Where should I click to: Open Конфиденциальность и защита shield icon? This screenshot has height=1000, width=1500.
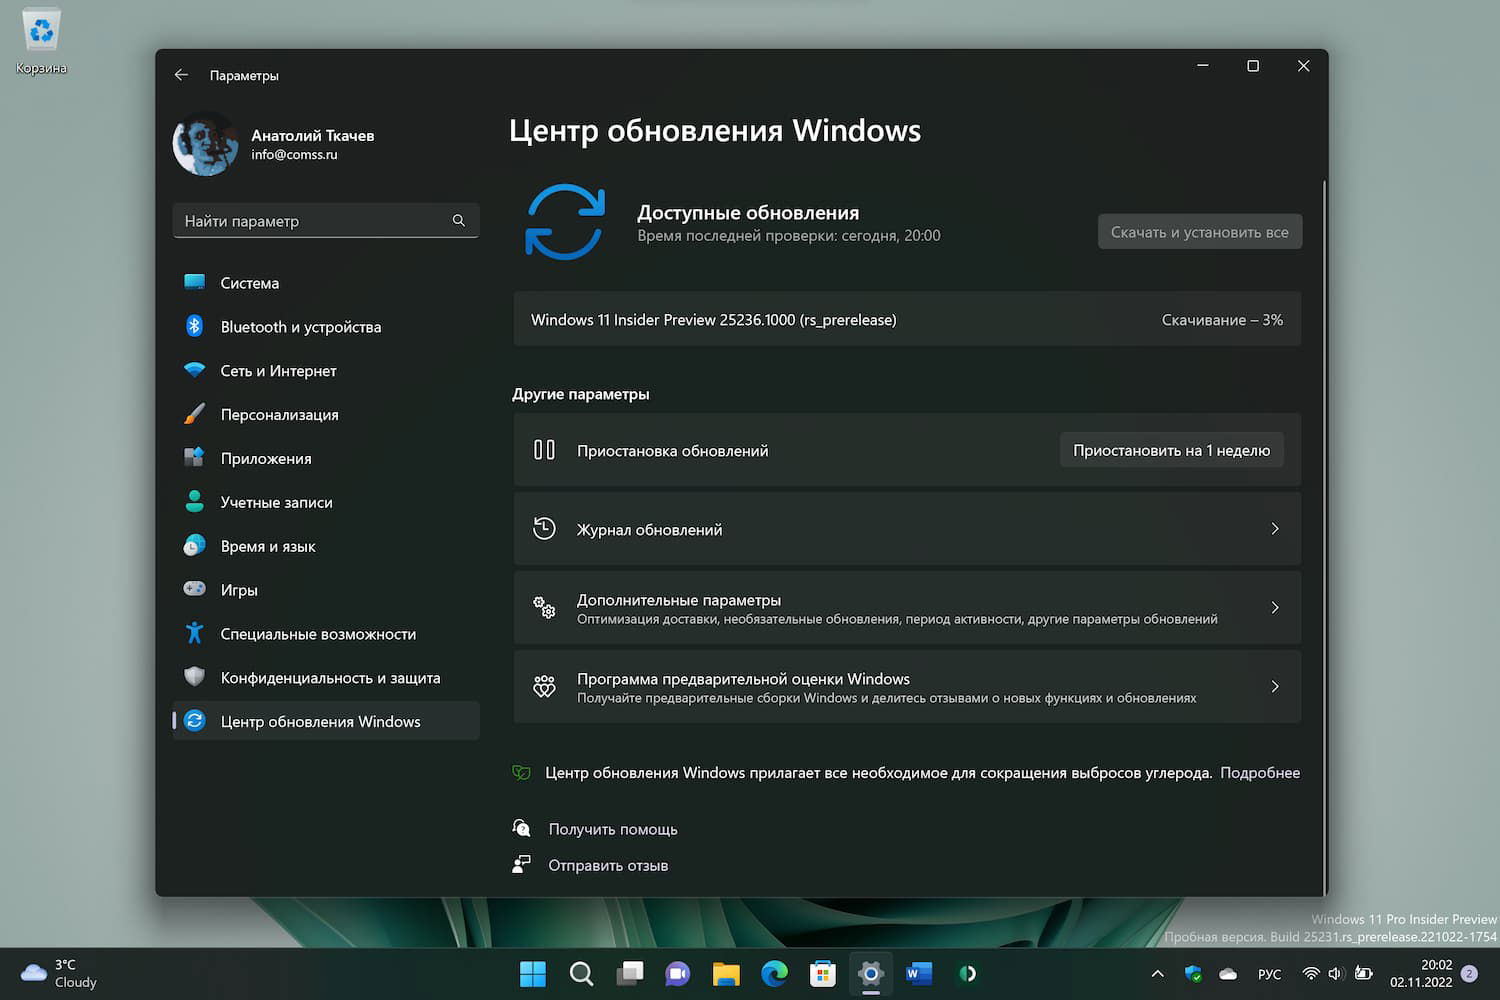tap(195, 677)
